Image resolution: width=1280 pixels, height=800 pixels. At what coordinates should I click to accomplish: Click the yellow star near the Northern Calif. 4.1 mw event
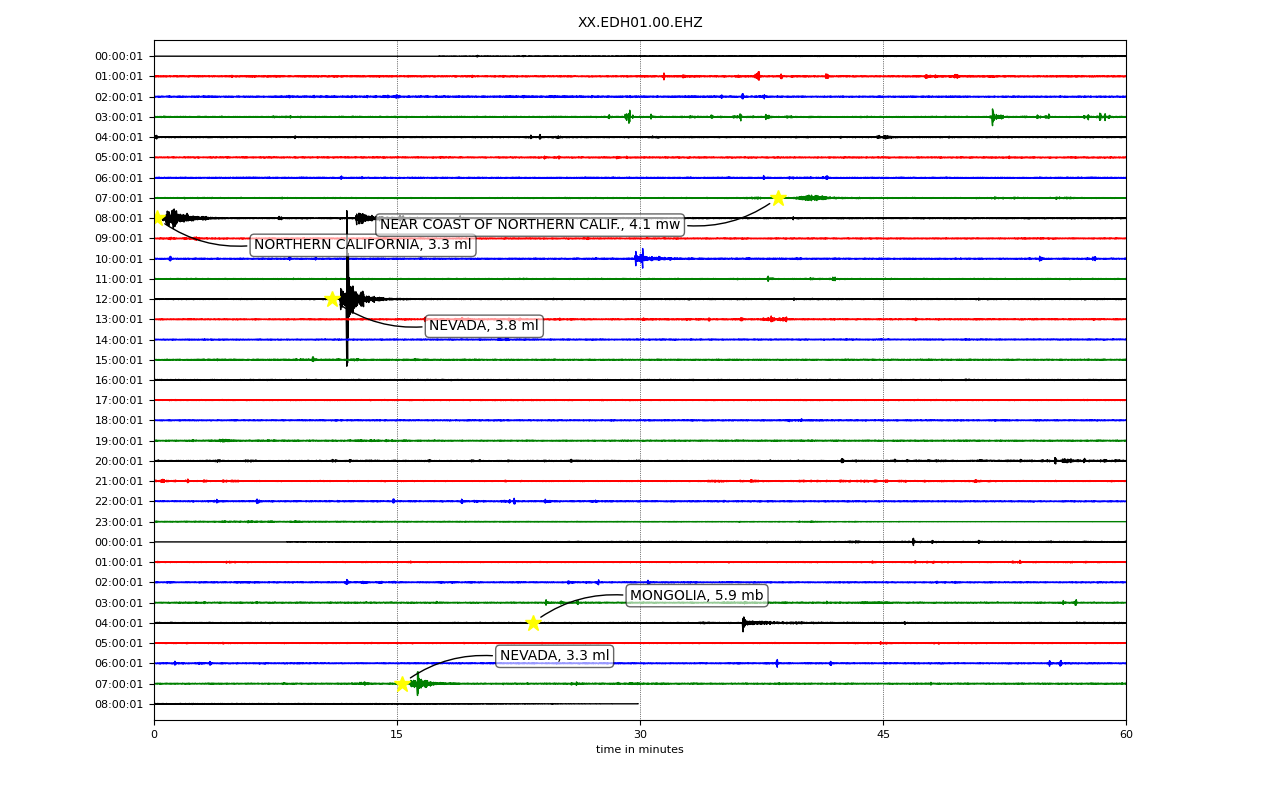pyautogui.click(x=778, y=198)
